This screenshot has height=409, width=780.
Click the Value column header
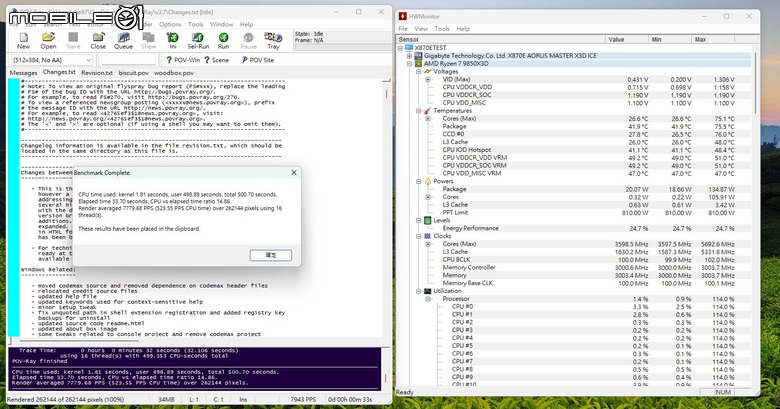(x=617, y=39)
